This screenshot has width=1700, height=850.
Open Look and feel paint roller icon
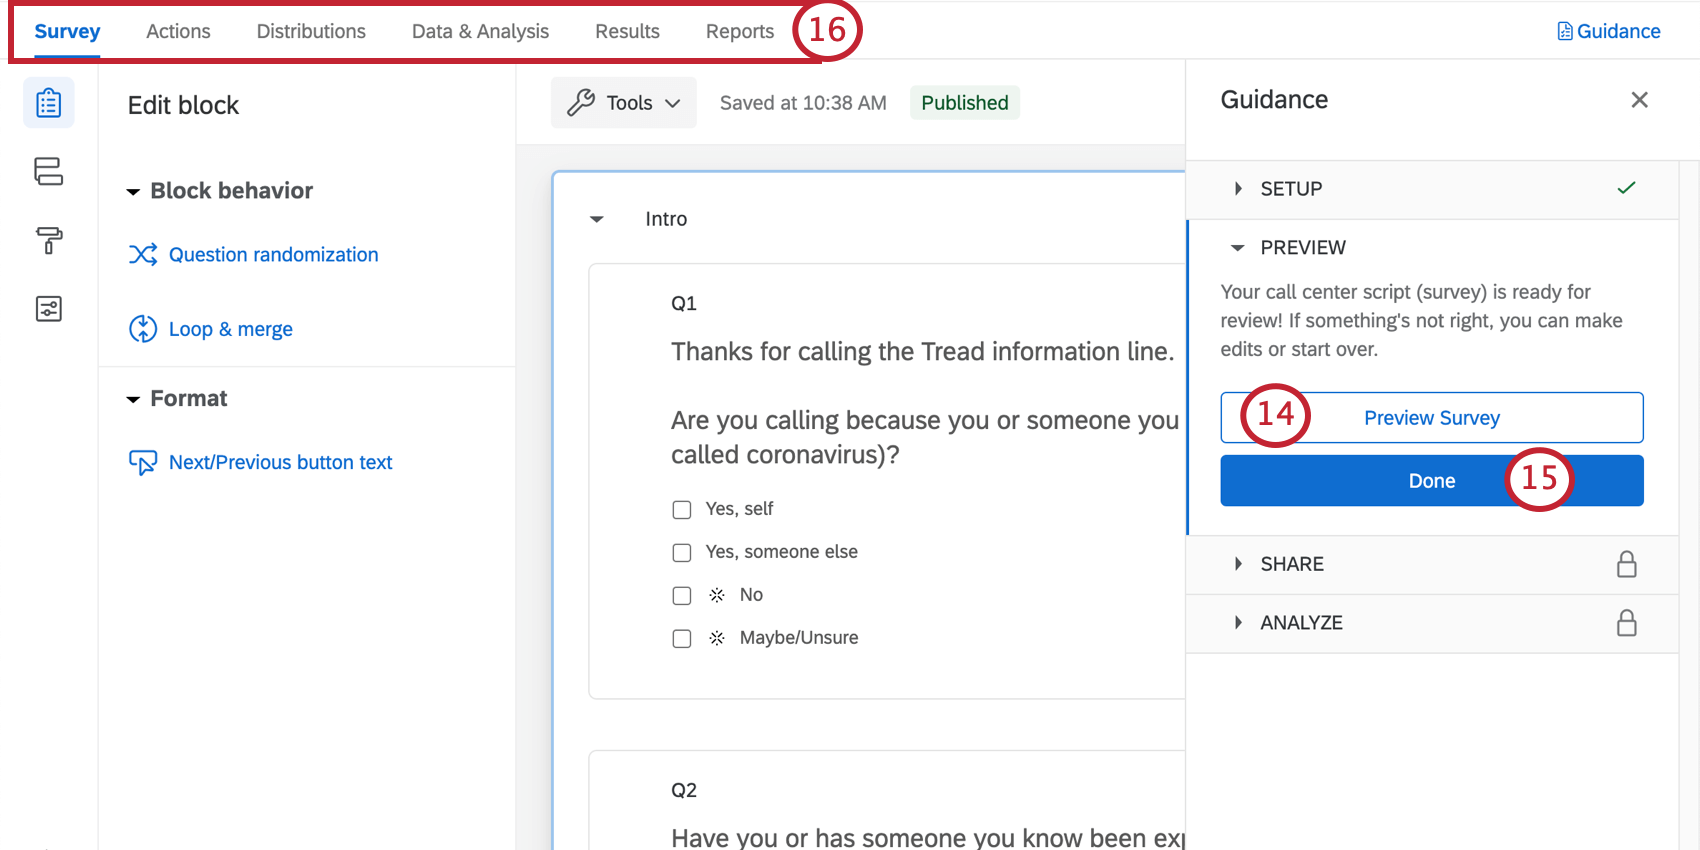pyautogui.click(x=48, y=240)
